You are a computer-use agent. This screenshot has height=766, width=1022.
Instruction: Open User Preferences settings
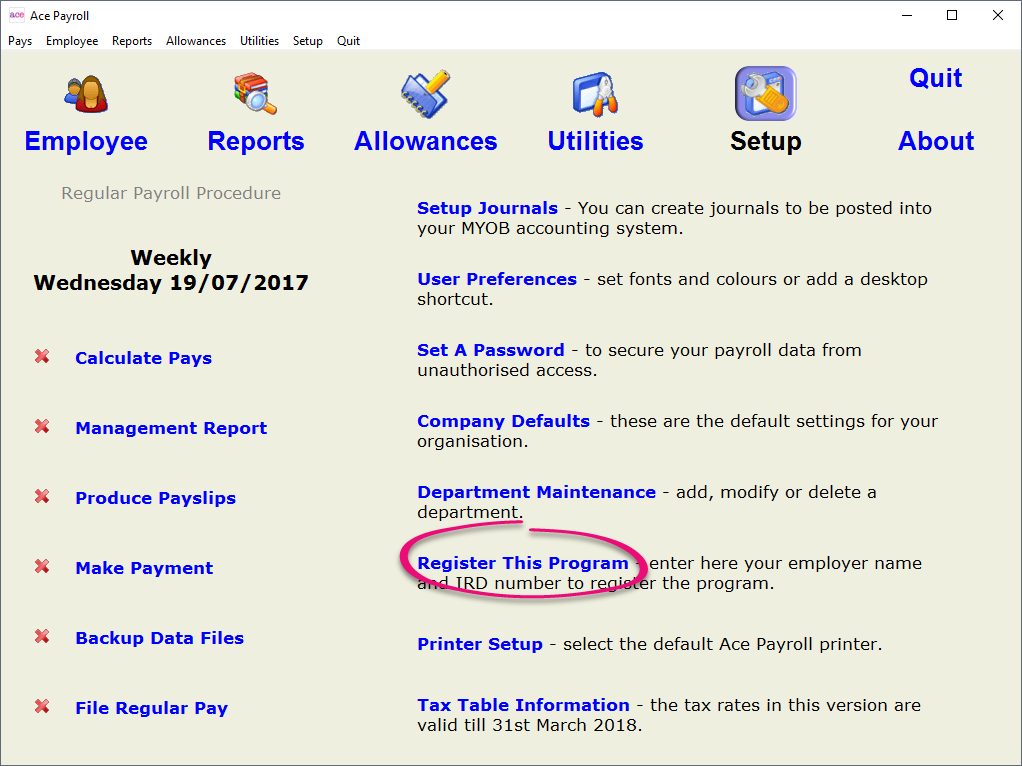tap(496, 279)
